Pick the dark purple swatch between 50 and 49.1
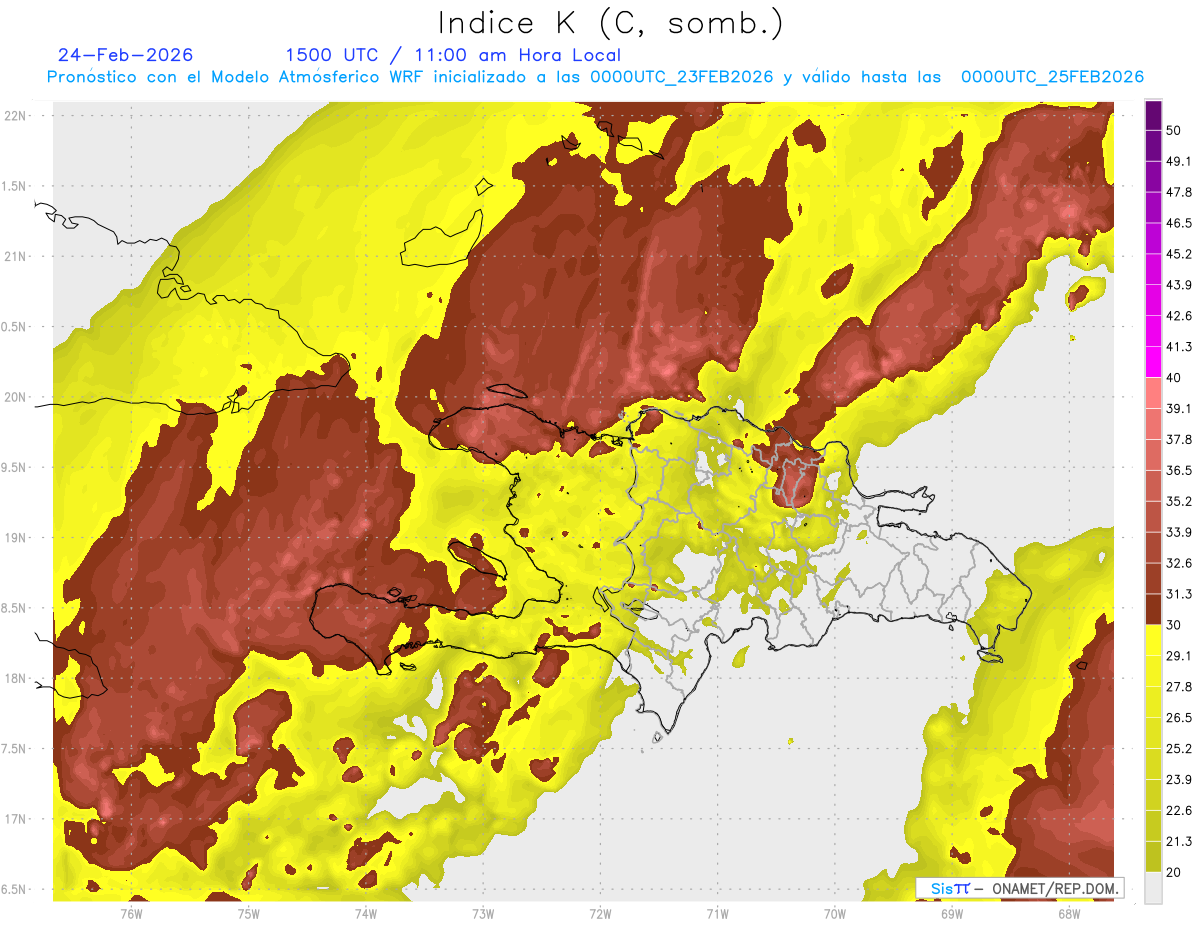The height and width of the screenshot is (927, 1200). 1153,146
